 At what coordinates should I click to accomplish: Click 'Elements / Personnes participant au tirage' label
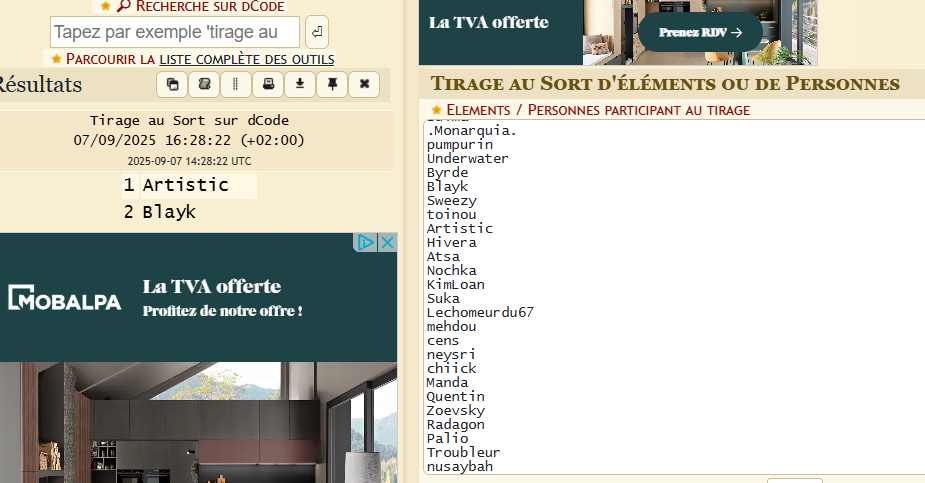pyautogui.click(x=598, y=110)
